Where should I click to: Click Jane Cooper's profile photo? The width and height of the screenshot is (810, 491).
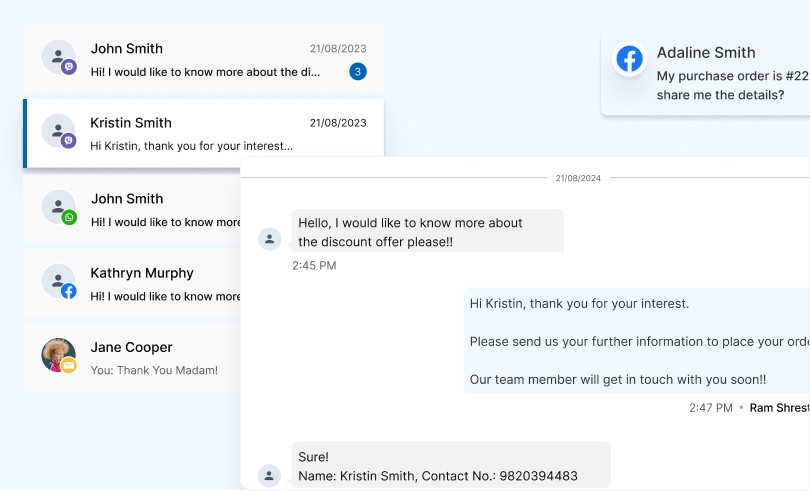pyautogui.click(x=58, y=355)
